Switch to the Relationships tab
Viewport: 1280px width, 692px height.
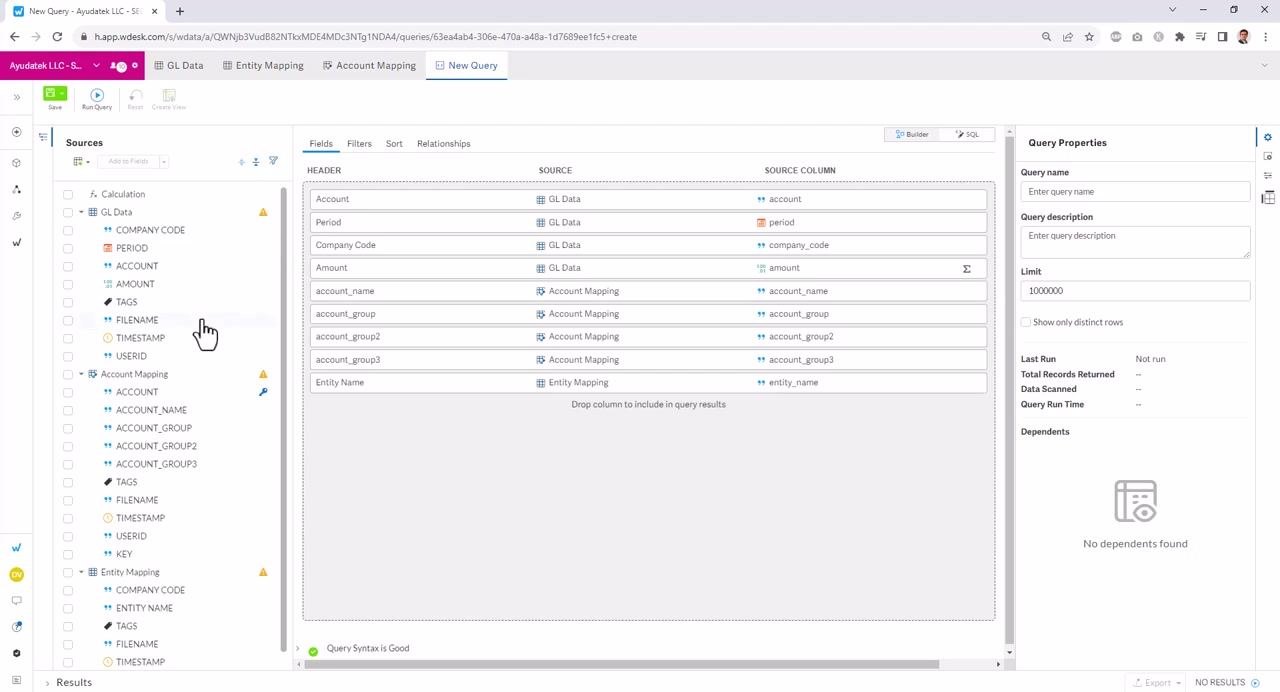[x=443, y=143]
